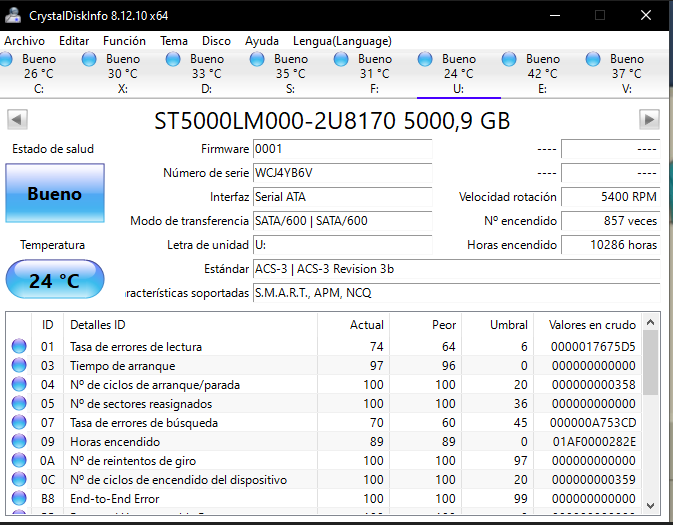673x525 pixels.
Task: Select the Tasa de errores de lectura row
Action: point(324,346)
